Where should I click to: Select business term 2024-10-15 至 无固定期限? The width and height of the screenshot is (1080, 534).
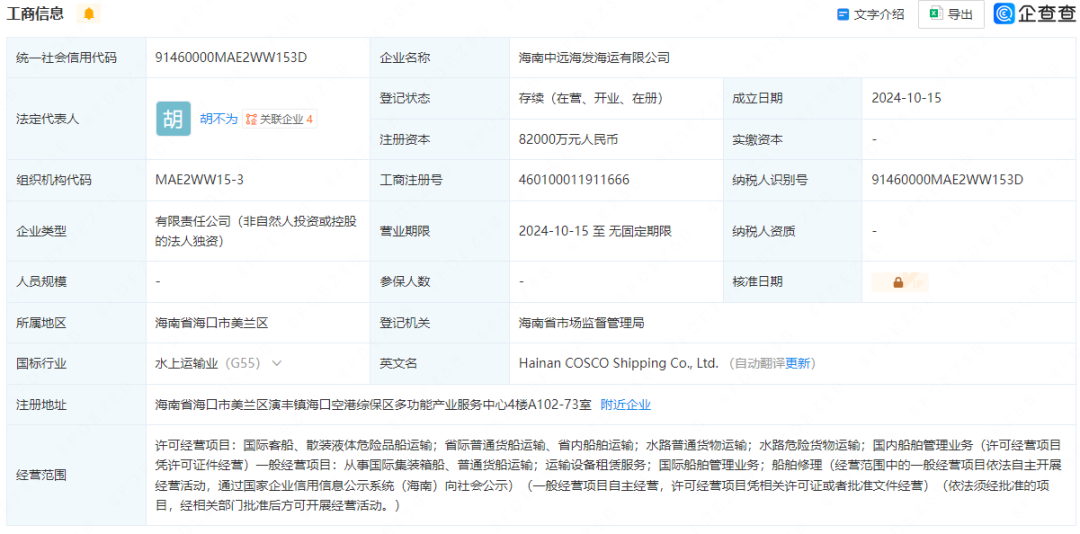coord(595,232)
